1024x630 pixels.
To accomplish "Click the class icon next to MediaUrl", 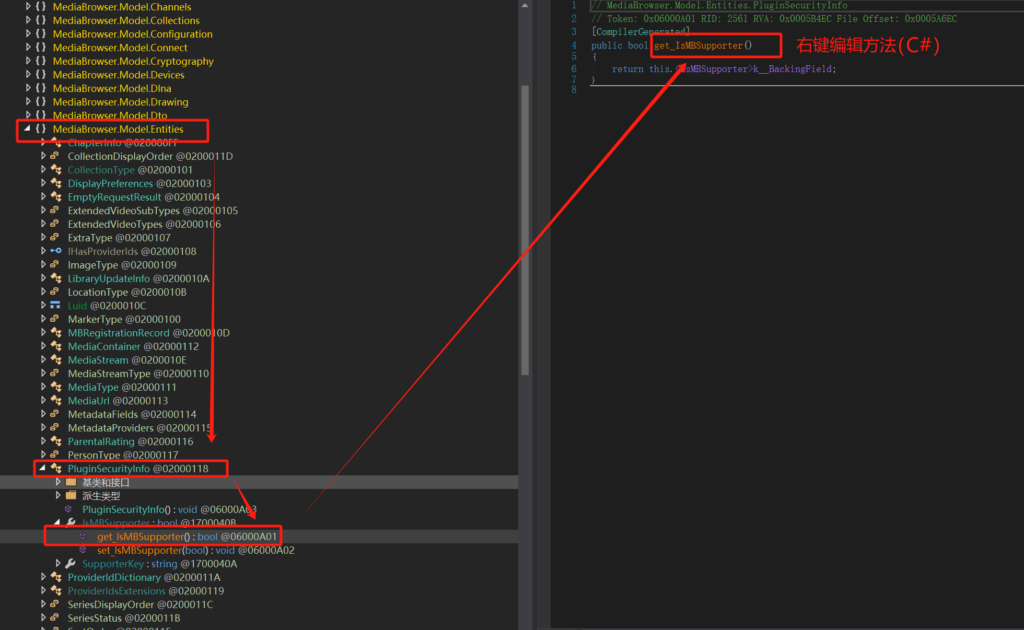I will [x=56, y=401].
